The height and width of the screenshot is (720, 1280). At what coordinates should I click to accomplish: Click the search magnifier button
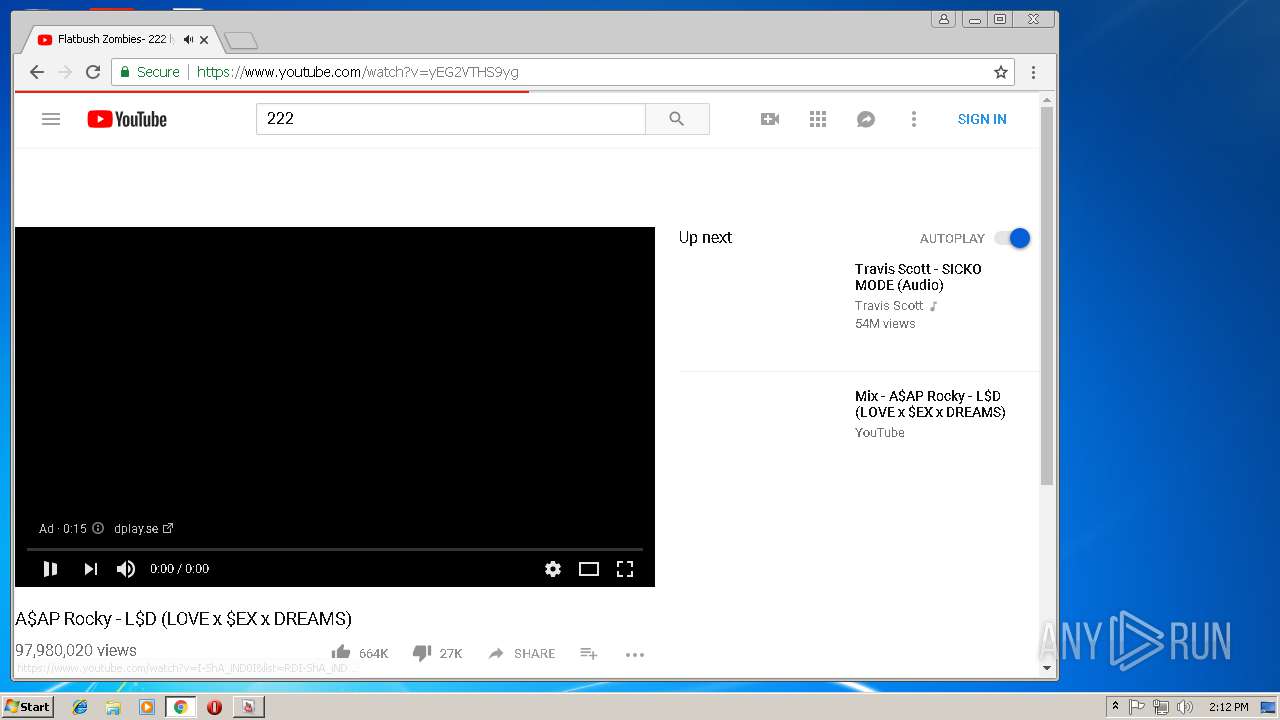tap(677, 119)
